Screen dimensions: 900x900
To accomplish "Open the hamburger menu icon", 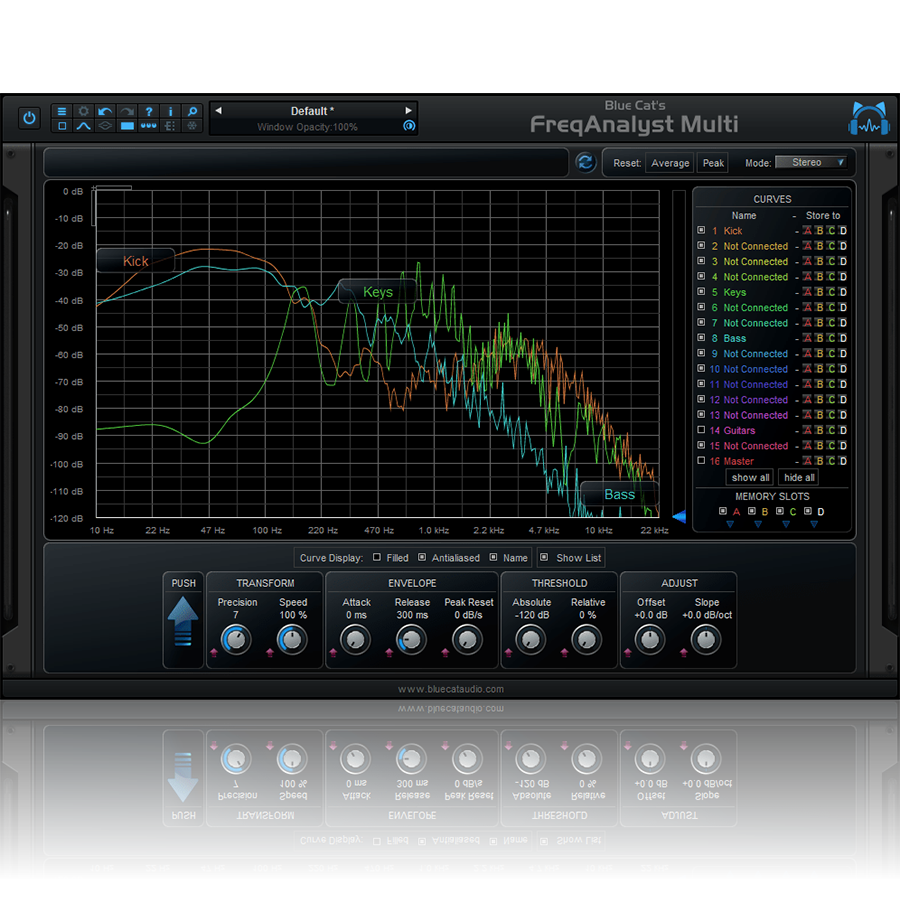I will point(62,112).
